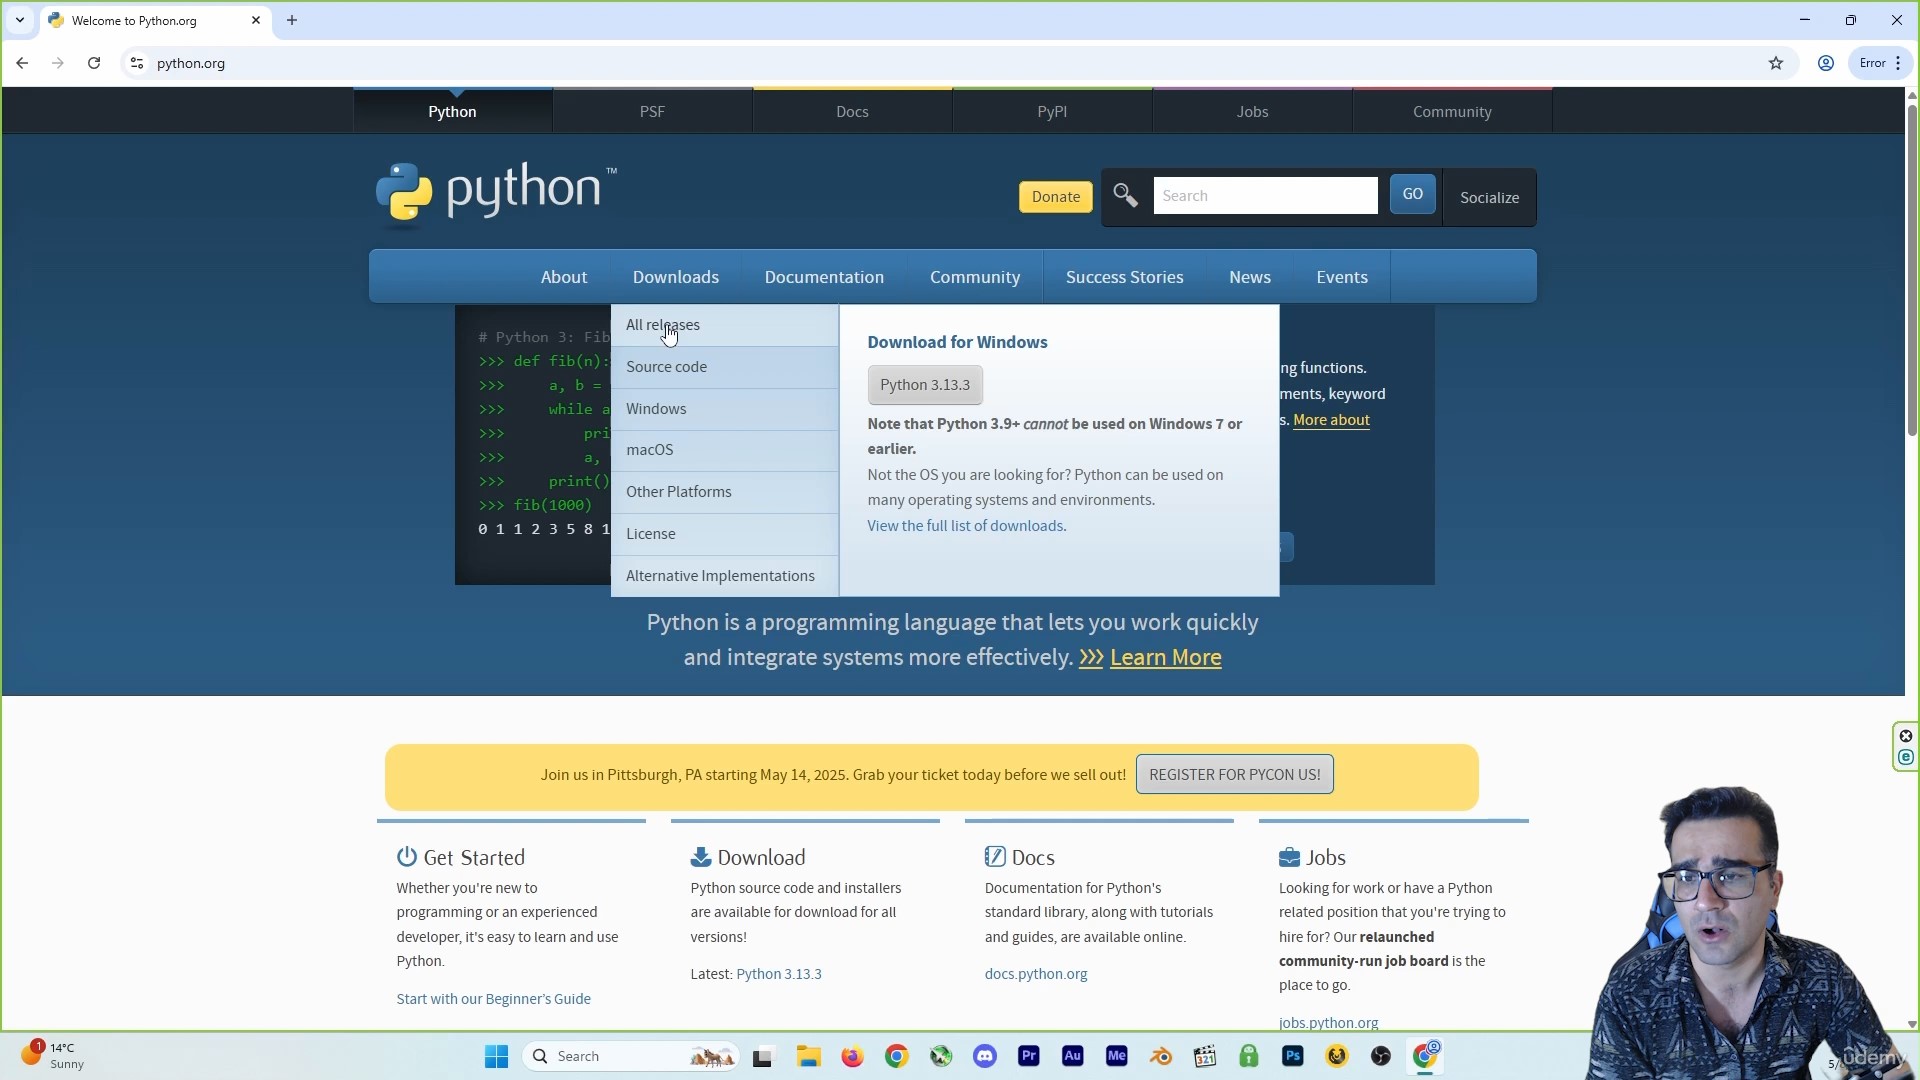Switch to the Jobs top tab
1920x1080 pixels.
pyautogui.click(x=1252, y=111)
